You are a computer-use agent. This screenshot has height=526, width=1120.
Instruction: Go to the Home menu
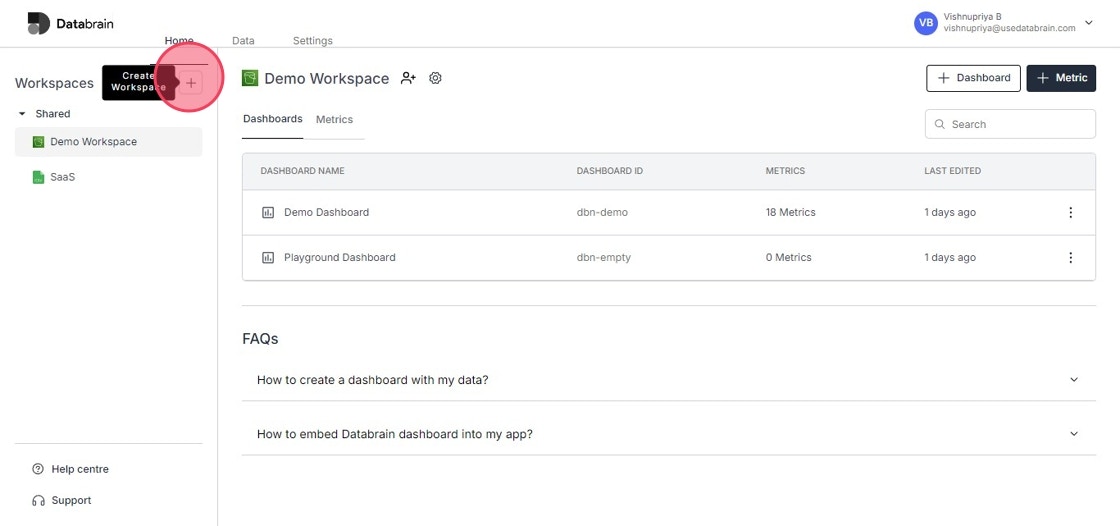[x=179, y=41]
